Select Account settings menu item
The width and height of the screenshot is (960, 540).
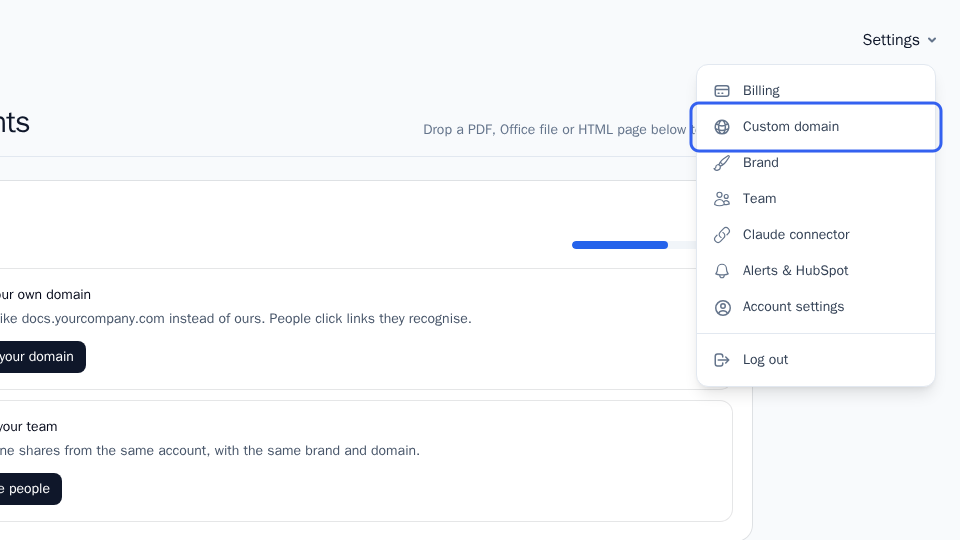click(x=816, y=307)
